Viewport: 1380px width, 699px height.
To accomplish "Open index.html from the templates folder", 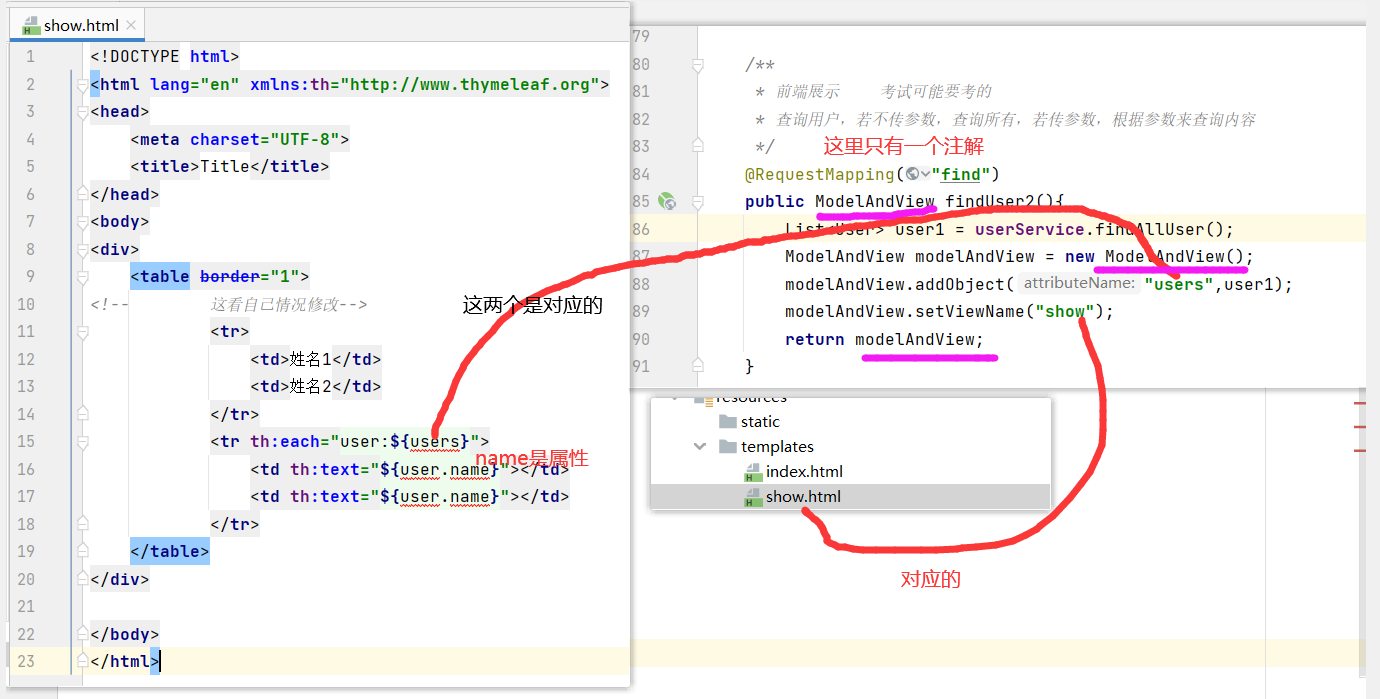I will click(x=804, y=472).
